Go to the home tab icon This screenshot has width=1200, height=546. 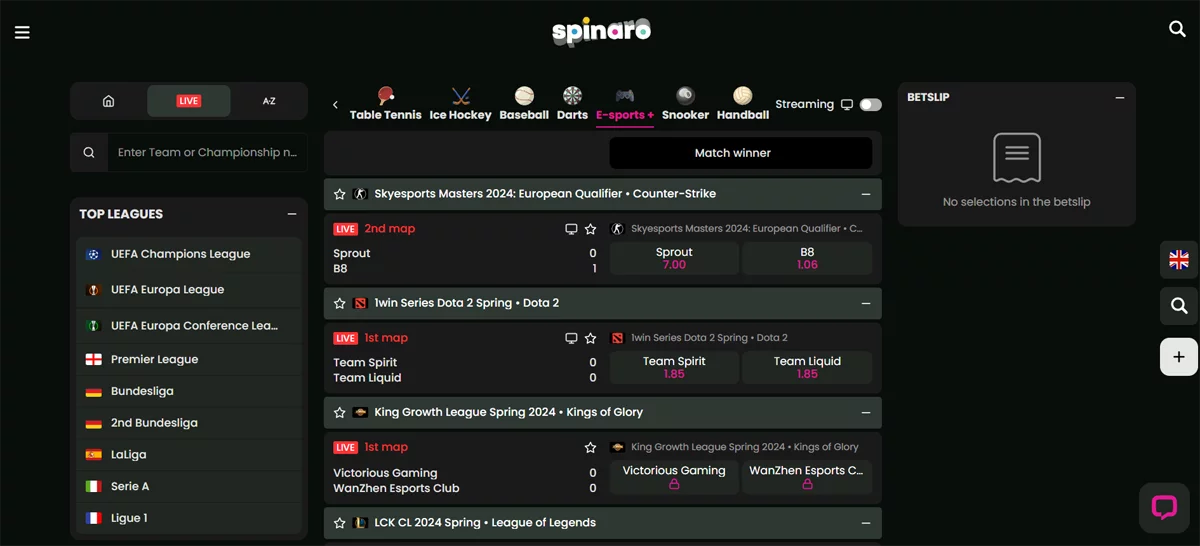109,101
